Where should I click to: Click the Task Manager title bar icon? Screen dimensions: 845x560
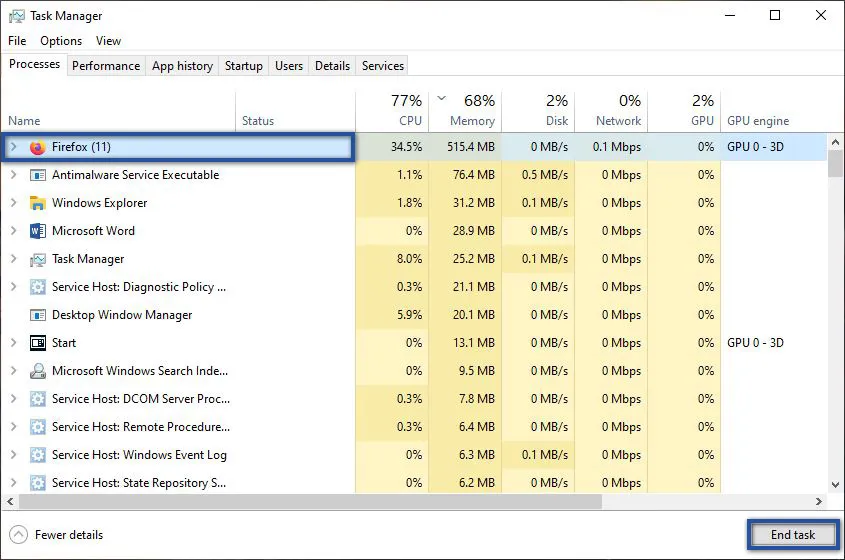pyautogui.click(x=17, y=16)
